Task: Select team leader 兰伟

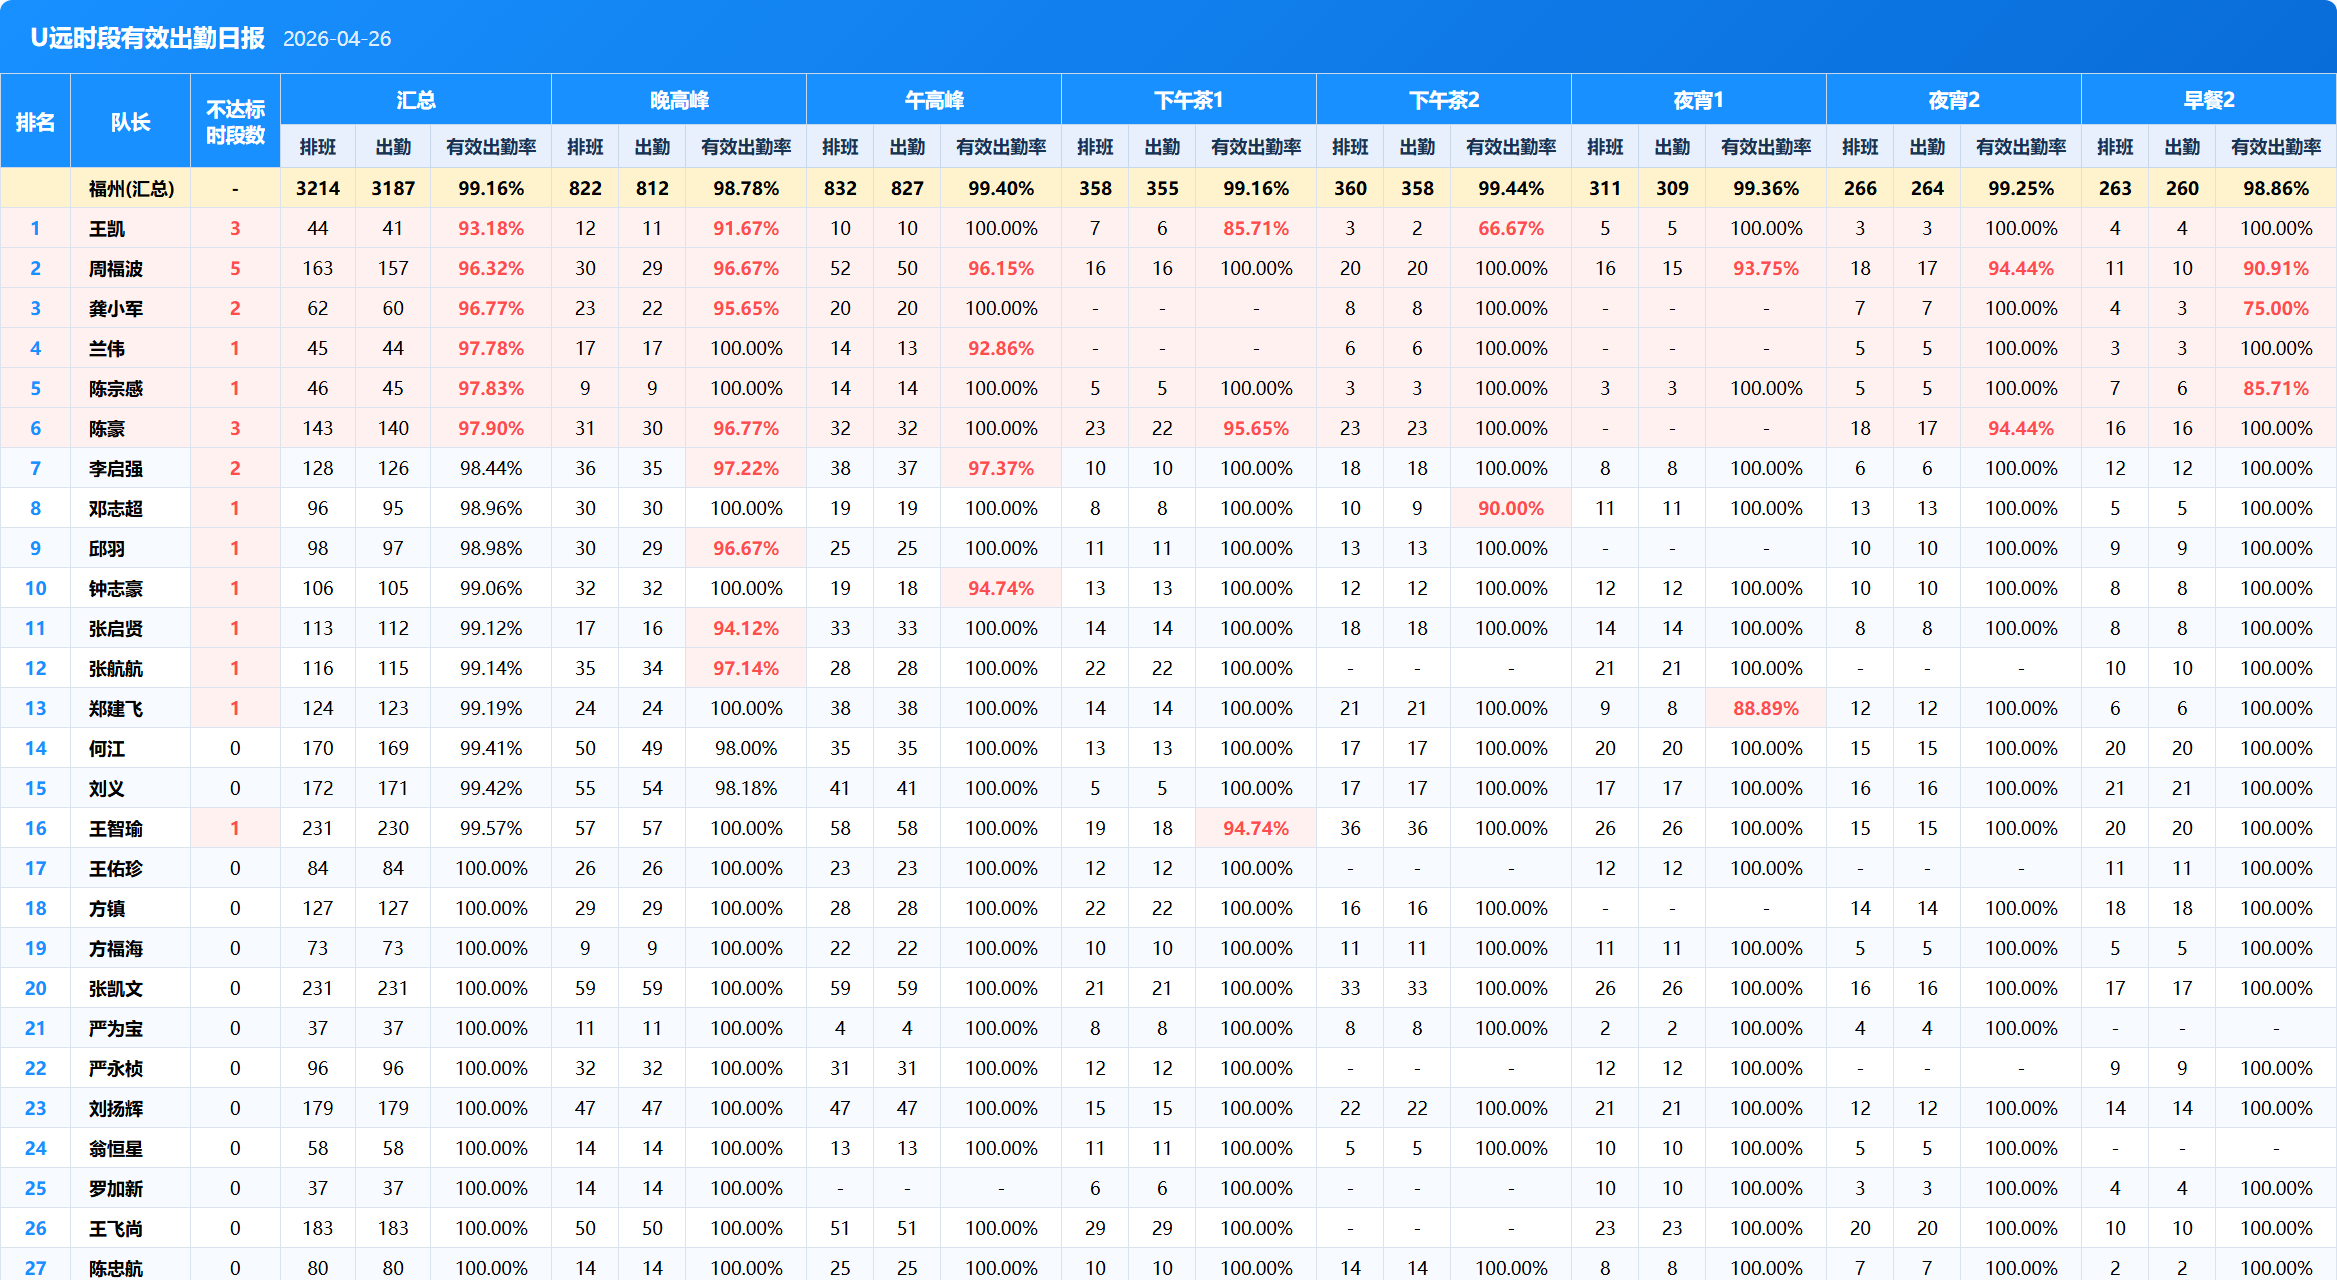Action: coord(107,348)
